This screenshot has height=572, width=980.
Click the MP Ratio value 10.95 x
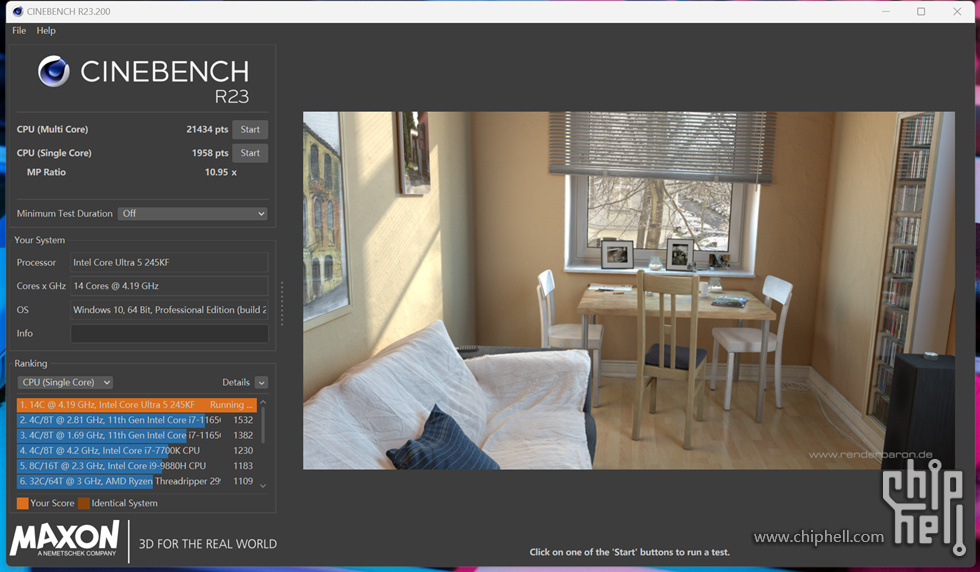pos(221,172)
